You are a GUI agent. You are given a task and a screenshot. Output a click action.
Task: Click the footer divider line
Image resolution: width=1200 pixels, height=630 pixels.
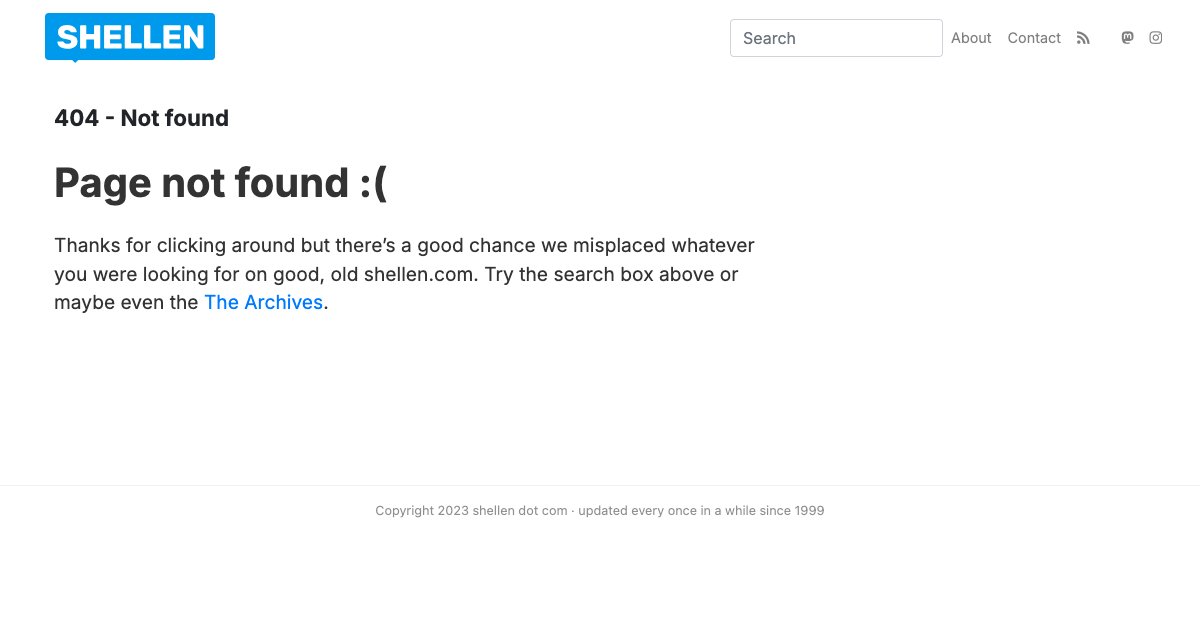coord(600,485)
